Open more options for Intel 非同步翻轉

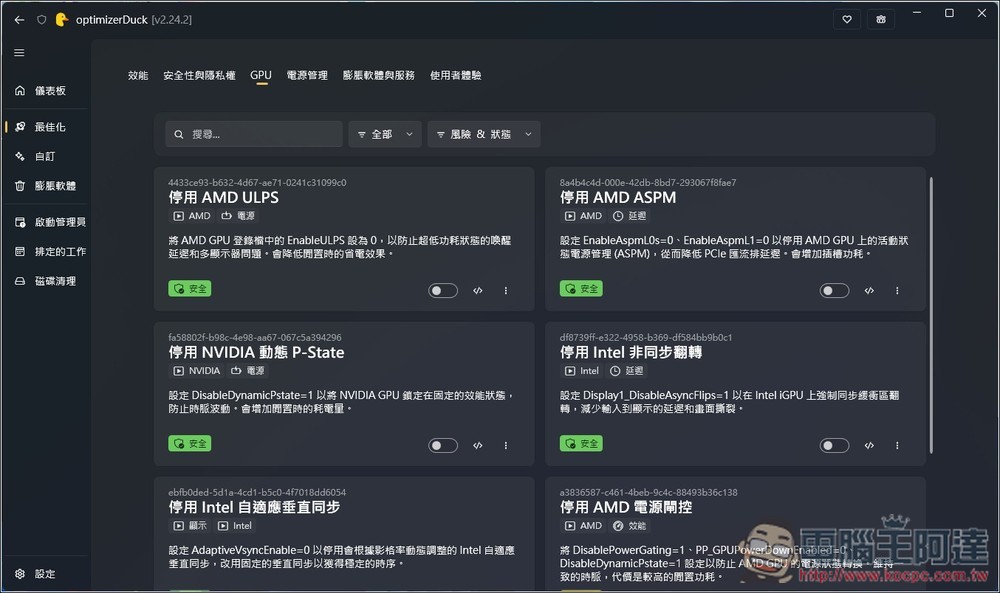[897, 446]
